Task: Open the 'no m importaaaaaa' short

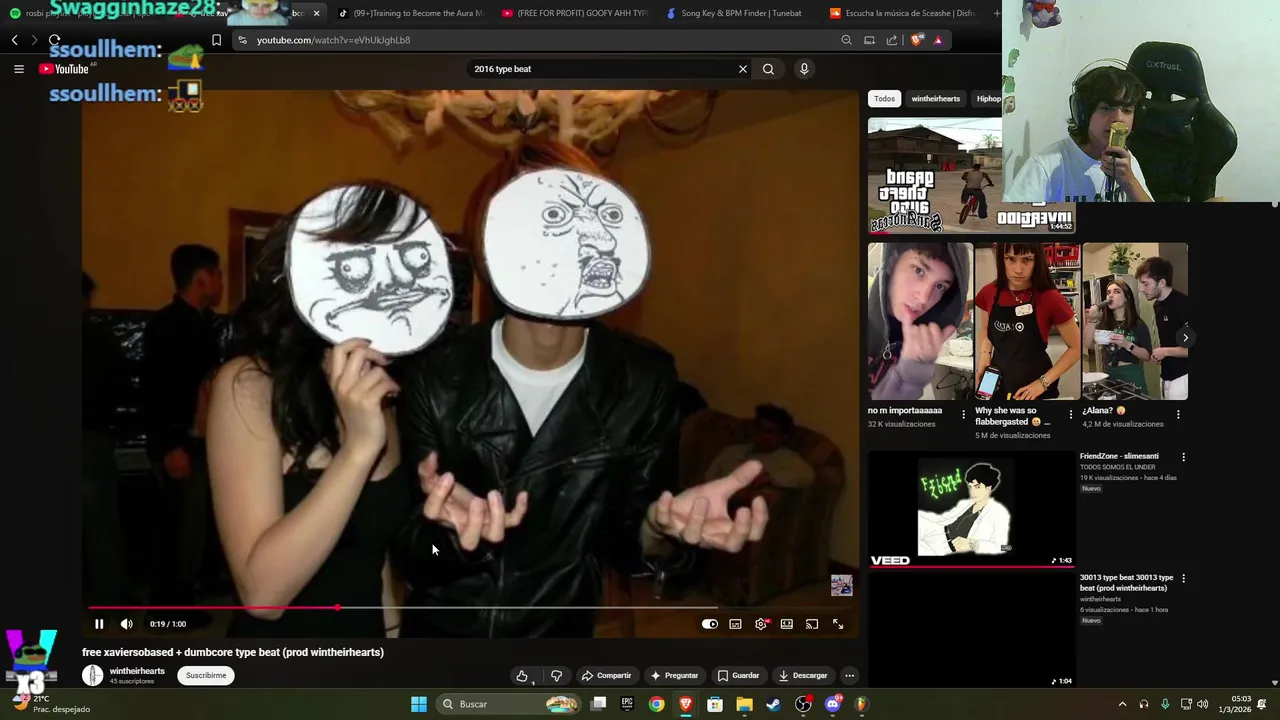Action: [x=920, y=321]
